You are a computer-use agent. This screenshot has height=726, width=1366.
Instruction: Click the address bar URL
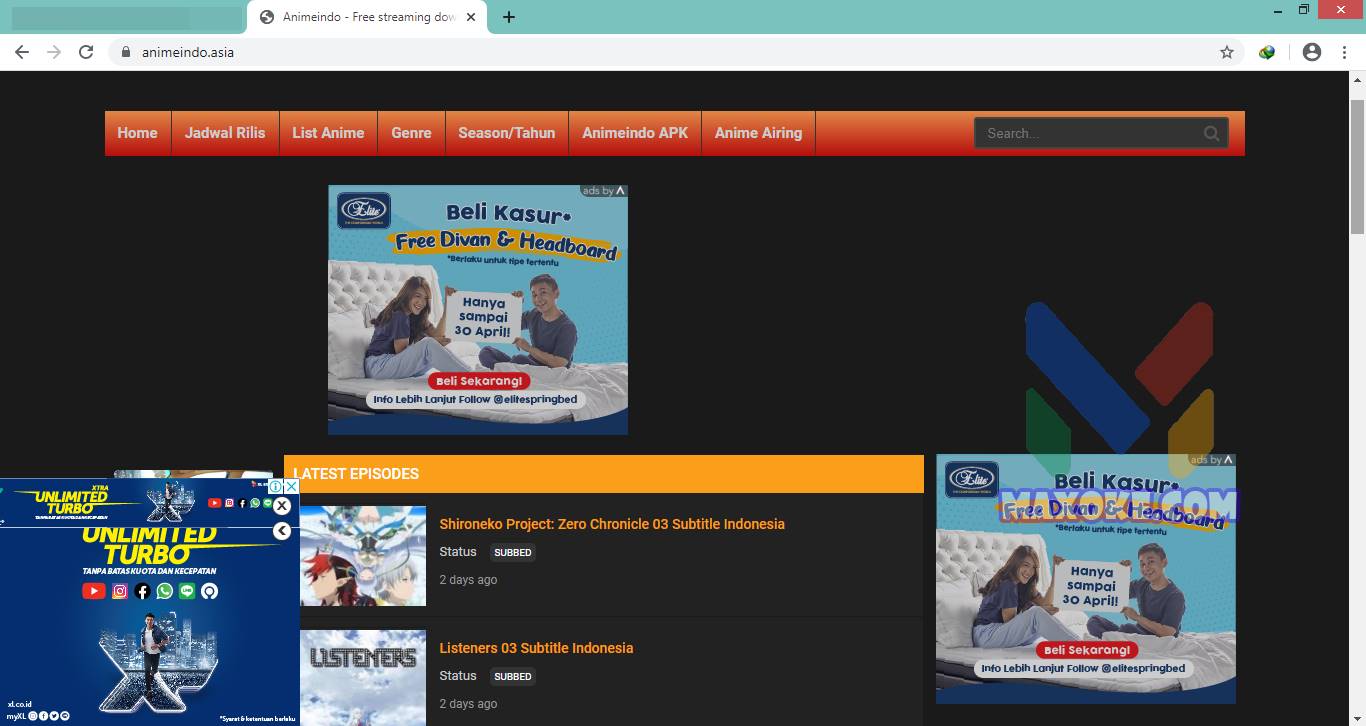(x=188, y=52)
